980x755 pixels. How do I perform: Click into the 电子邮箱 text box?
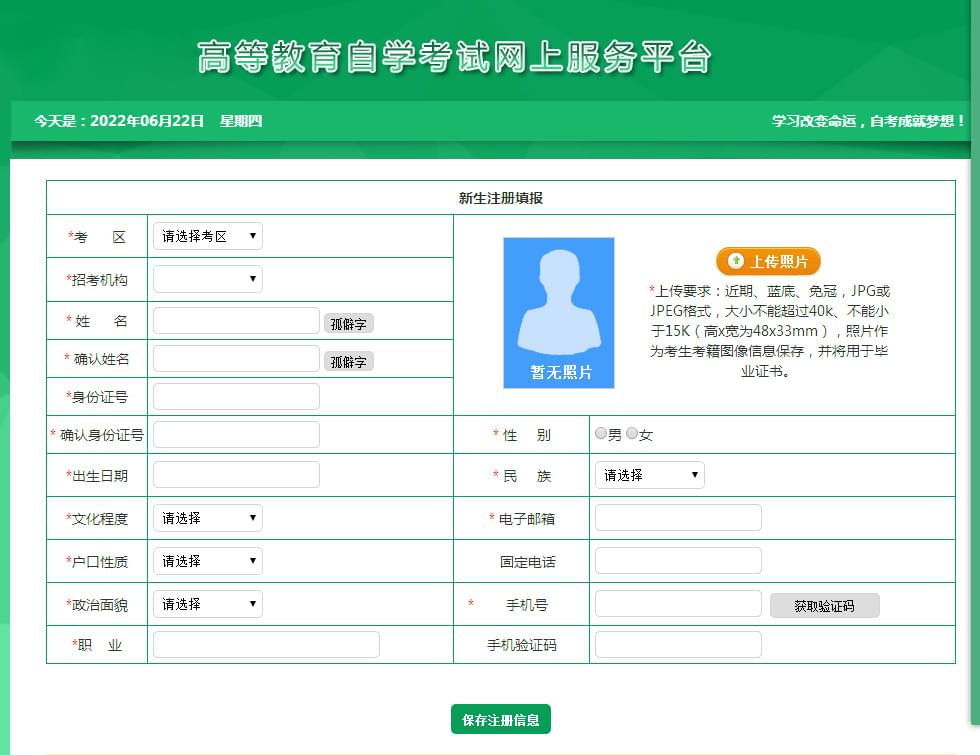(678, 518)
